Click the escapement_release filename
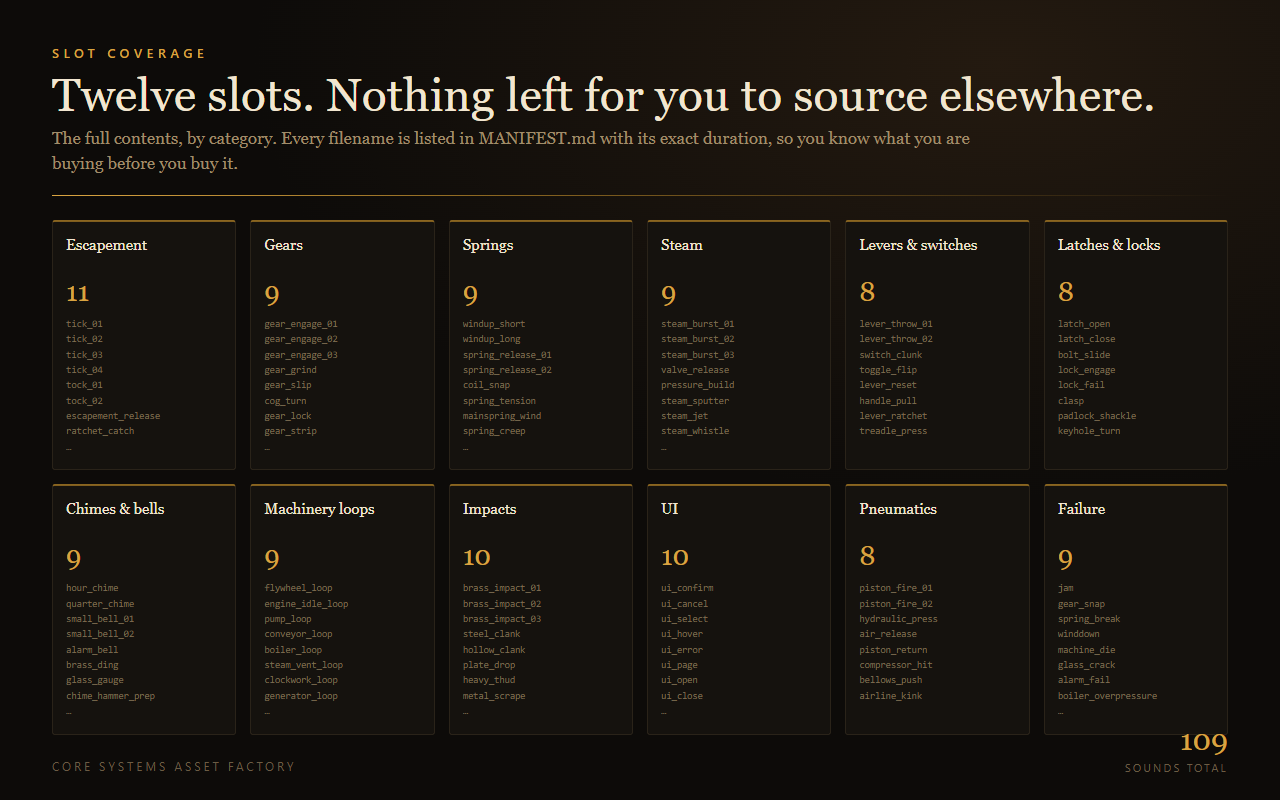 [x=113, y=416]
